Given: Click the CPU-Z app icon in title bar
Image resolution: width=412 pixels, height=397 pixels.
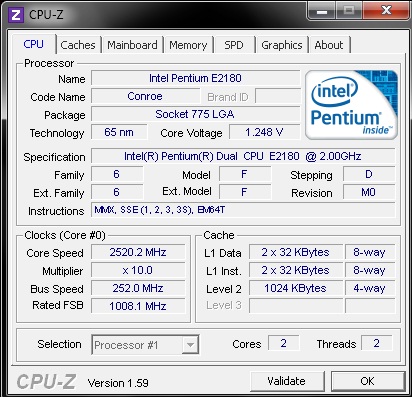Looking at the screenshot, I should tap(16, 15).
